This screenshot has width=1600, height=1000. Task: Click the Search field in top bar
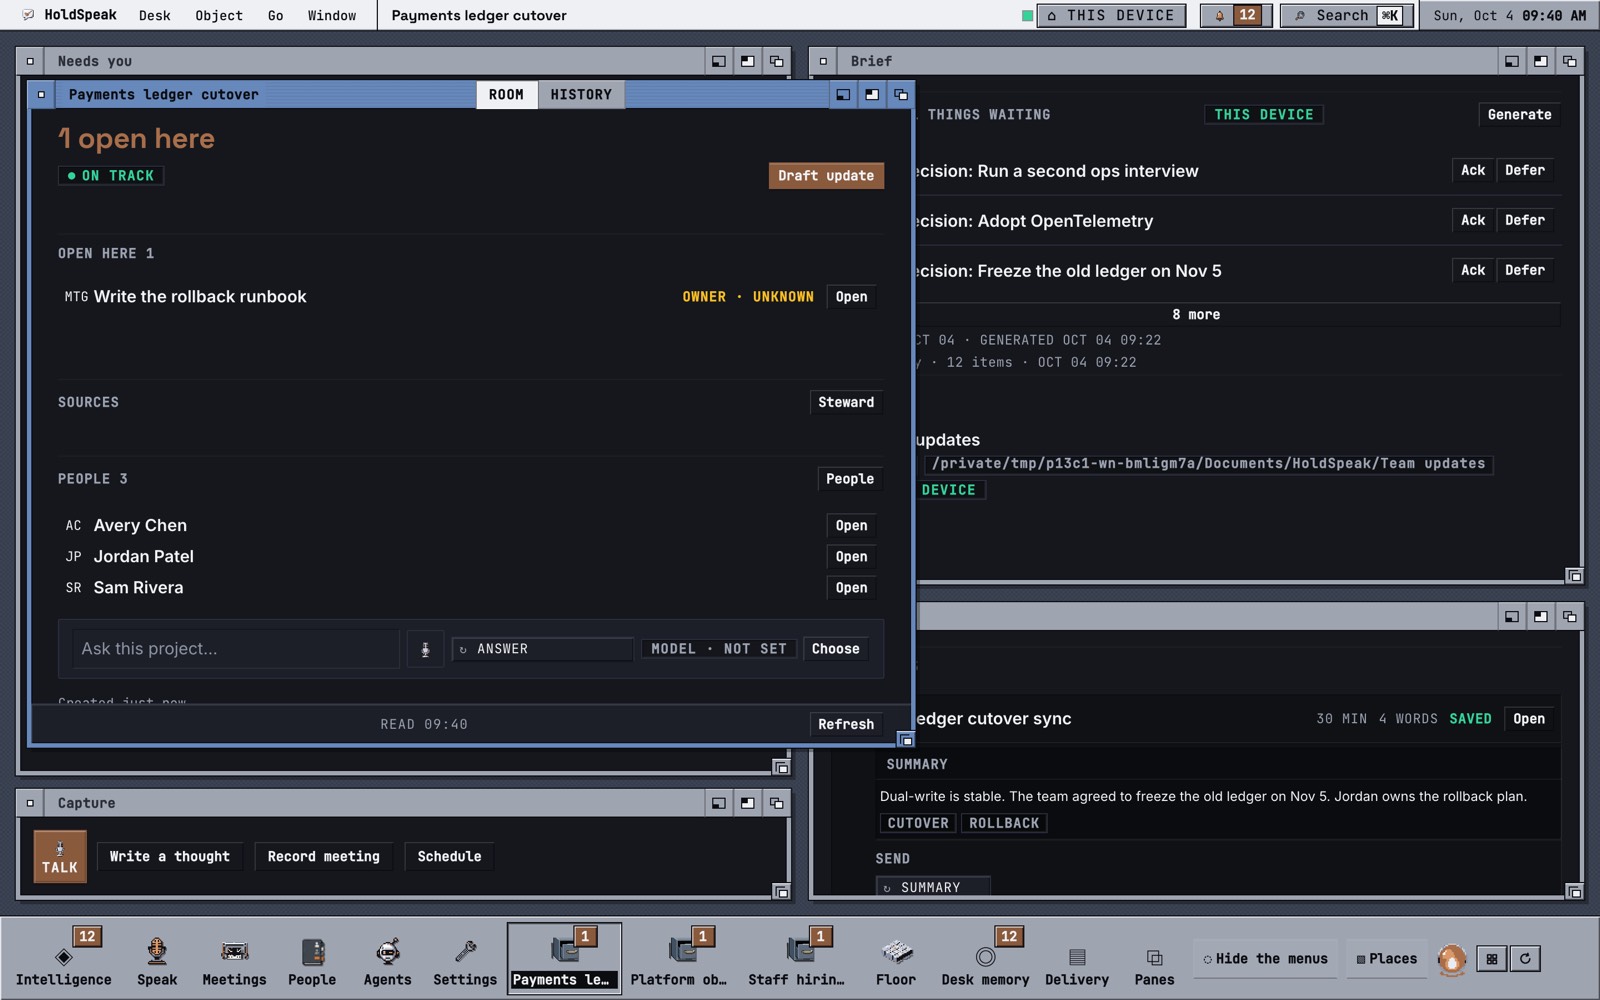point(1347,15)
